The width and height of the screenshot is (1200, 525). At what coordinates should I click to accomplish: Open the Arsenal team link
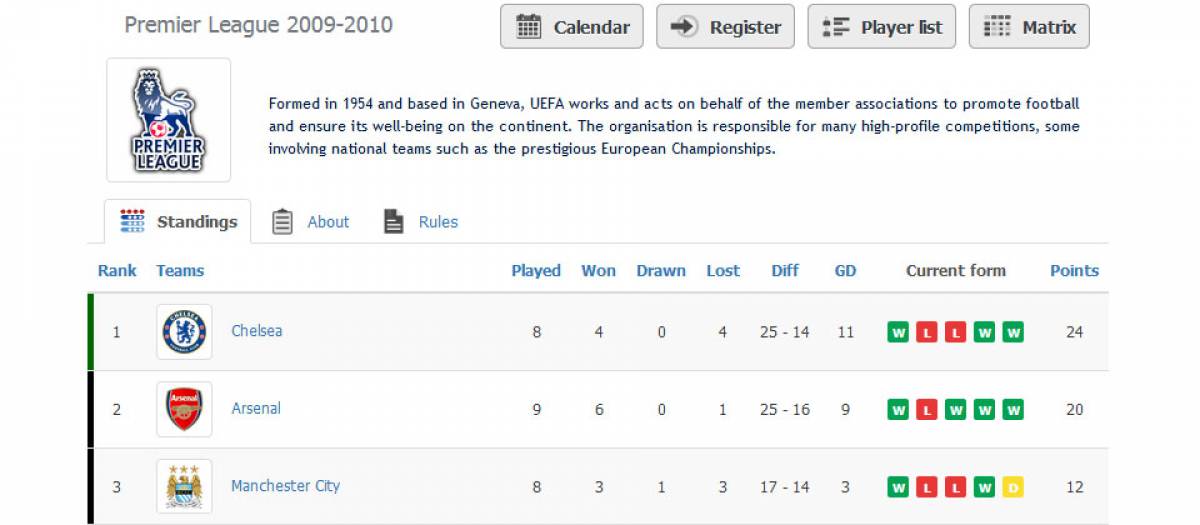pos(256,408)
